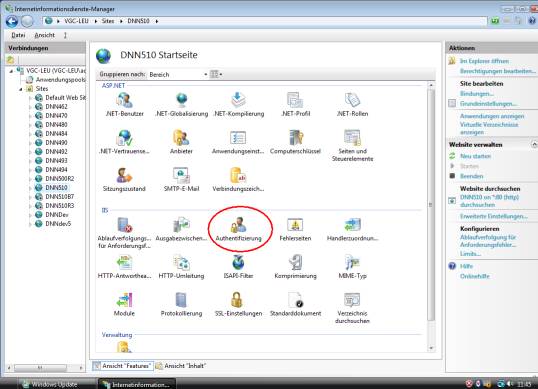The width and height of the screenshot is (538, 389).
Task: Switch to Windows Update taskbar button
Action: tap(54, 384)
